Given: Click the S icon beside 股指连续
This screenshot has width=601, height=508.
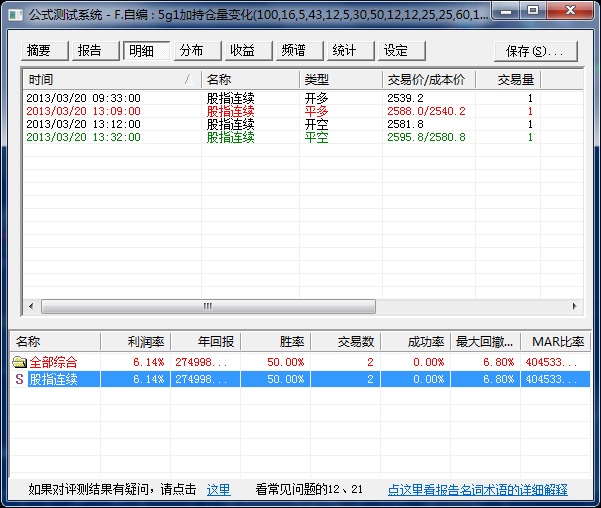Looking at the screenshot, I should [x=19, y=379].
